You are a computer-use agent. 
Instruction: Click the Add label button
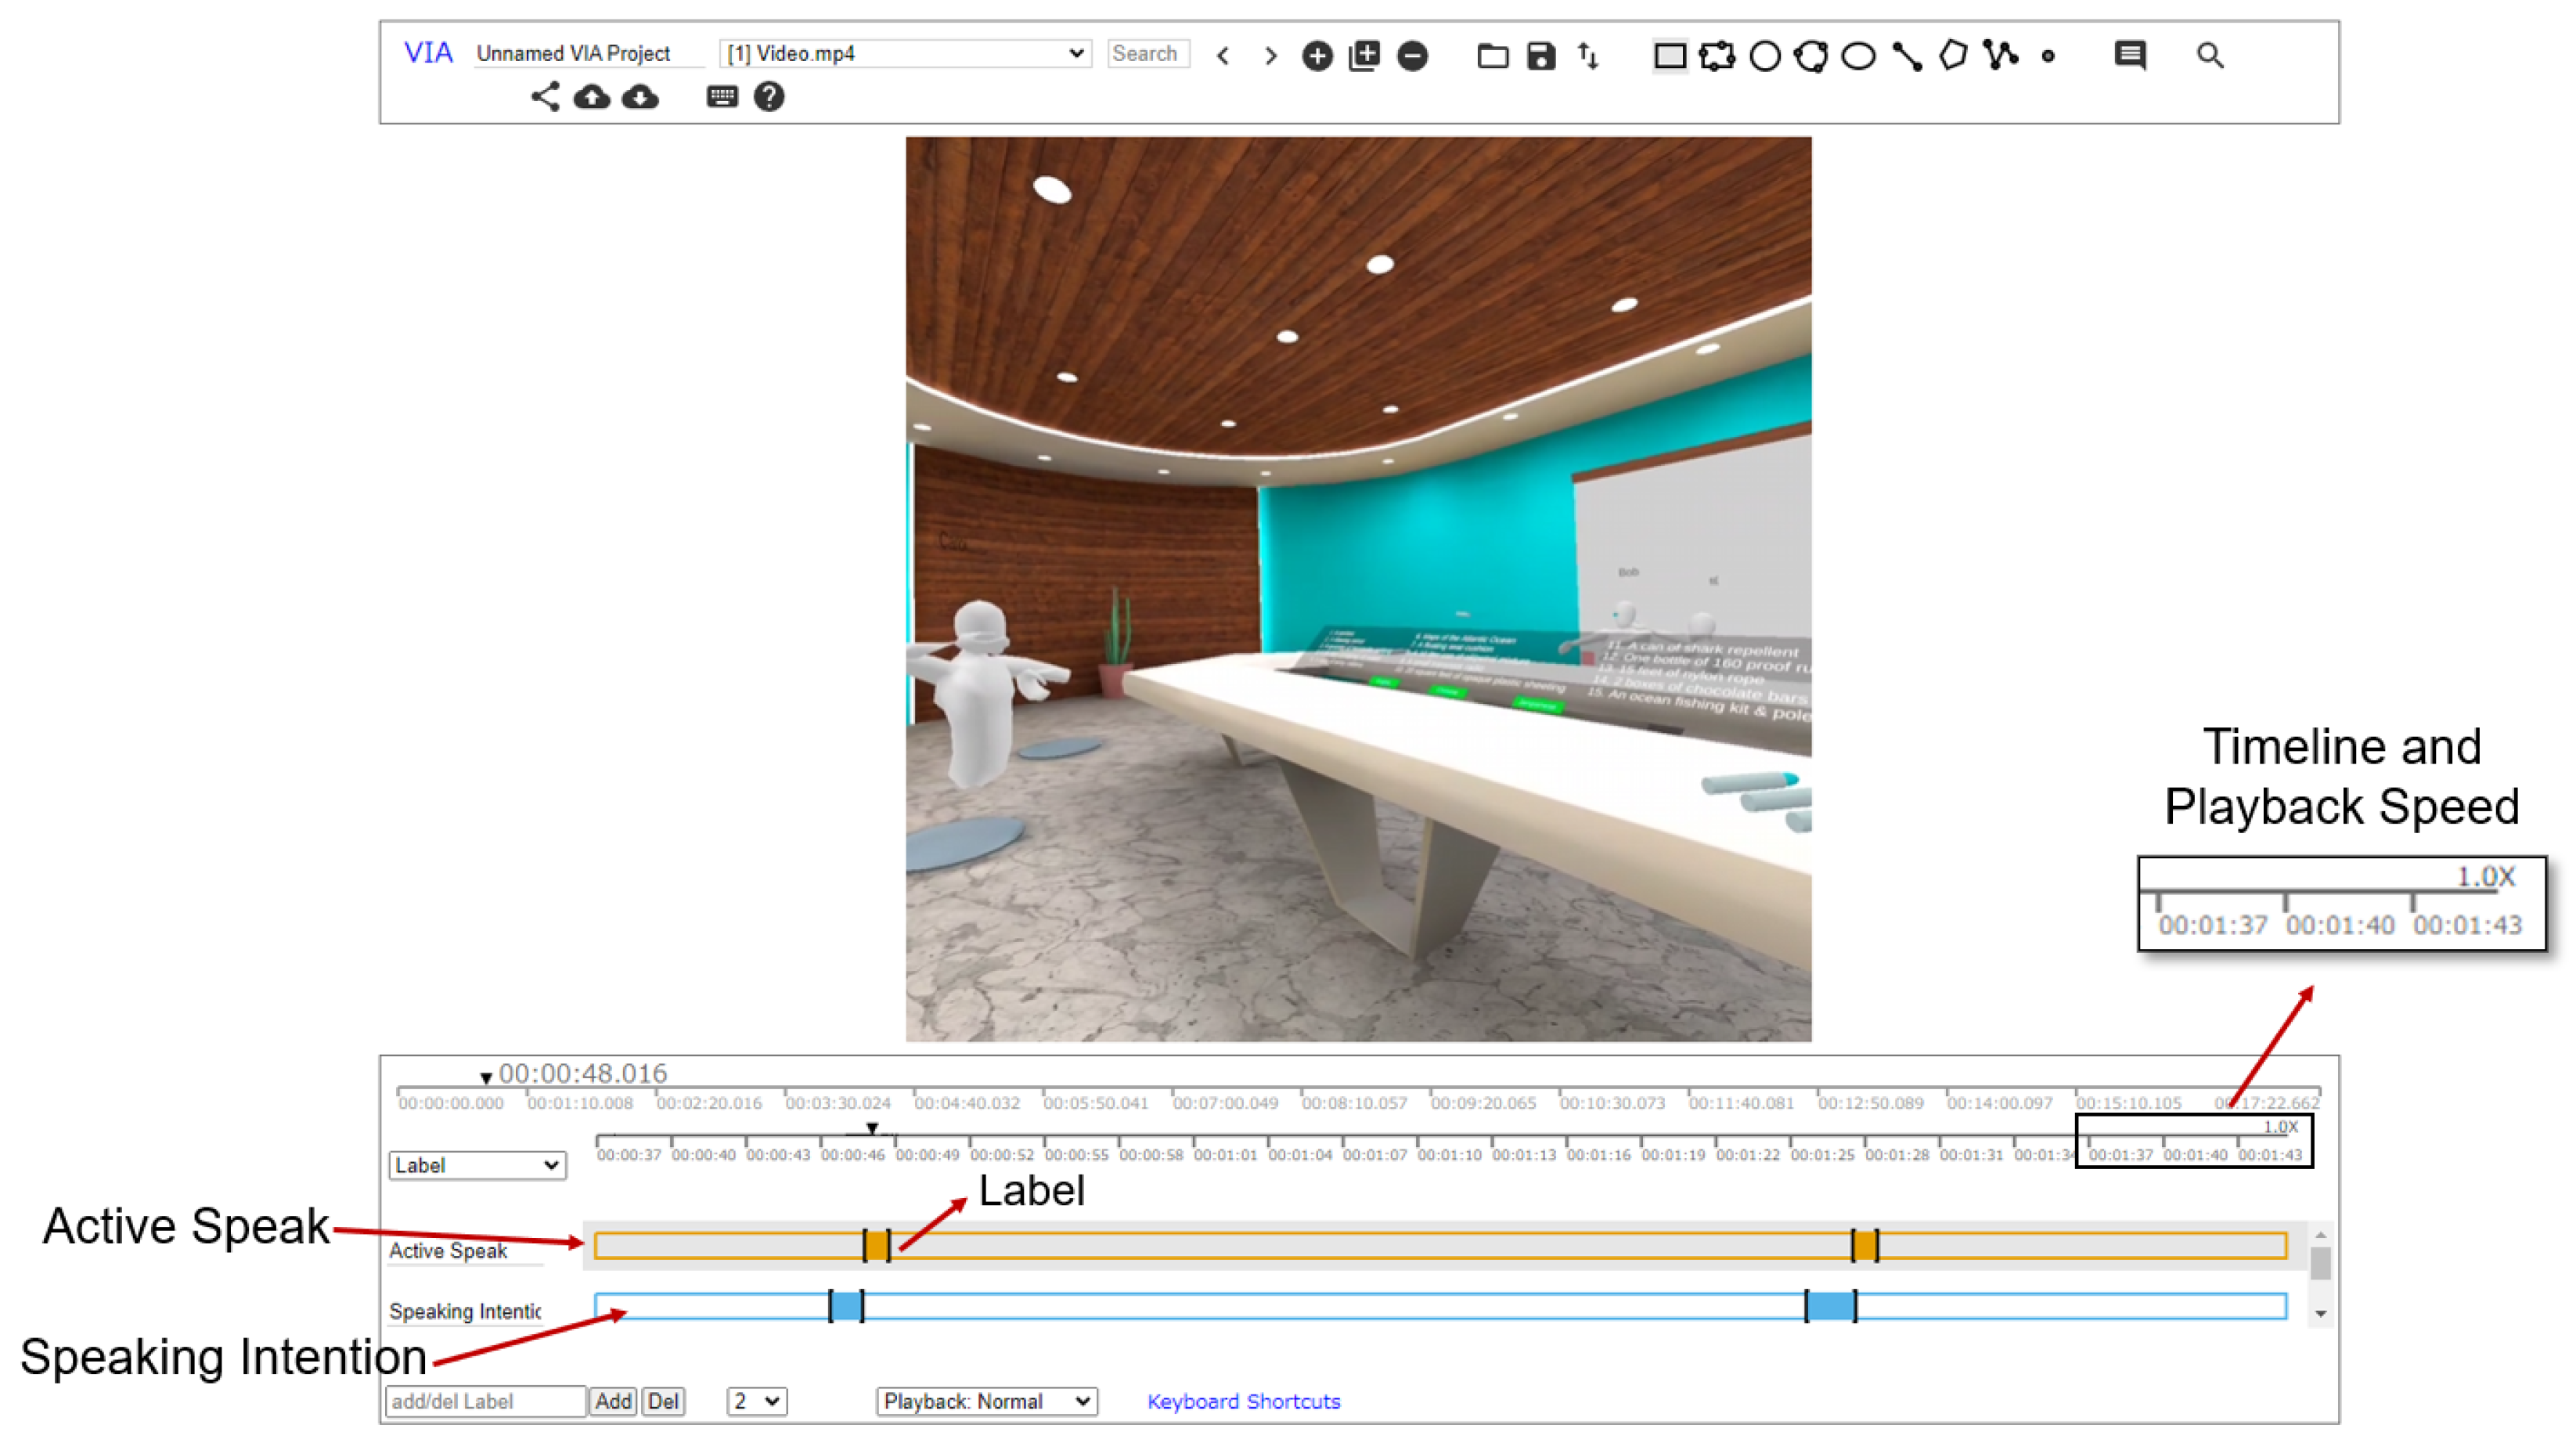612,1401
